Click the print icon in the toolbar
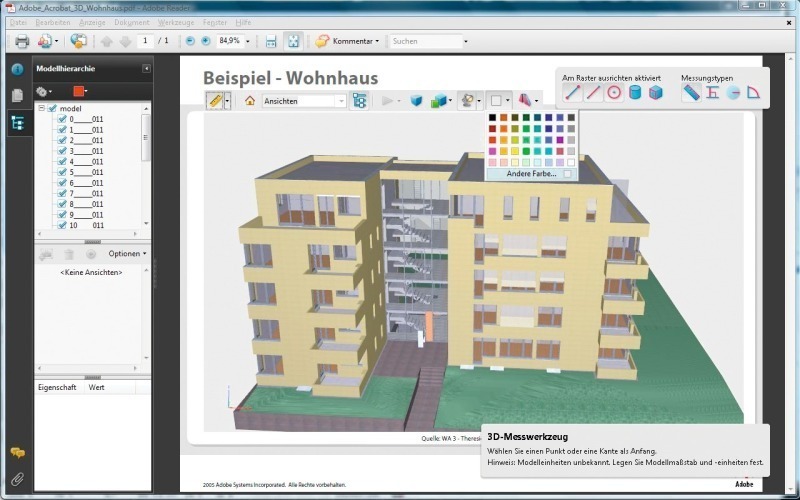Viewport: 800px width, 500px height. coord(22,41)
